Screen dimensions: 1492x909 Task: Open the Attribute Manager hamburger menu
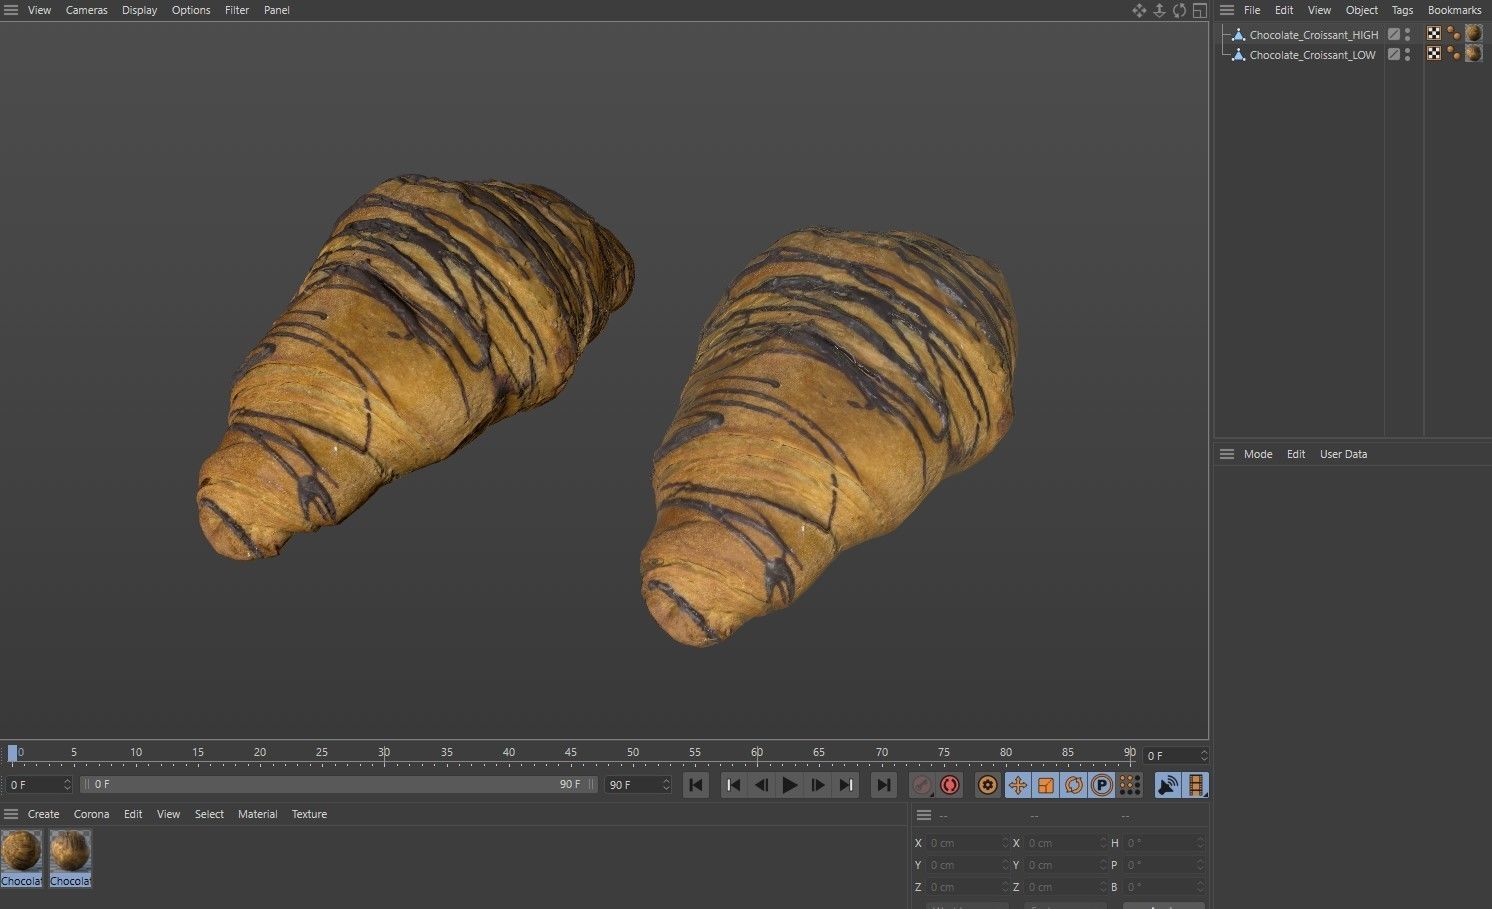pyautogui.click(x=1227, y=454)
